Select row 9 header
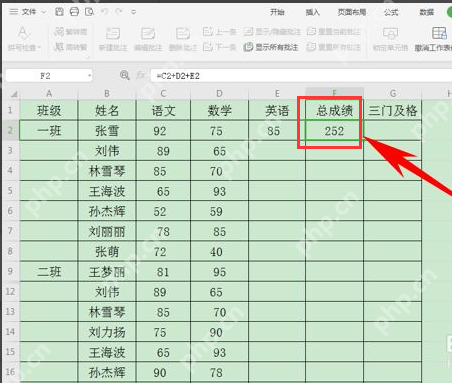The image size is (452, 383). 10,271
